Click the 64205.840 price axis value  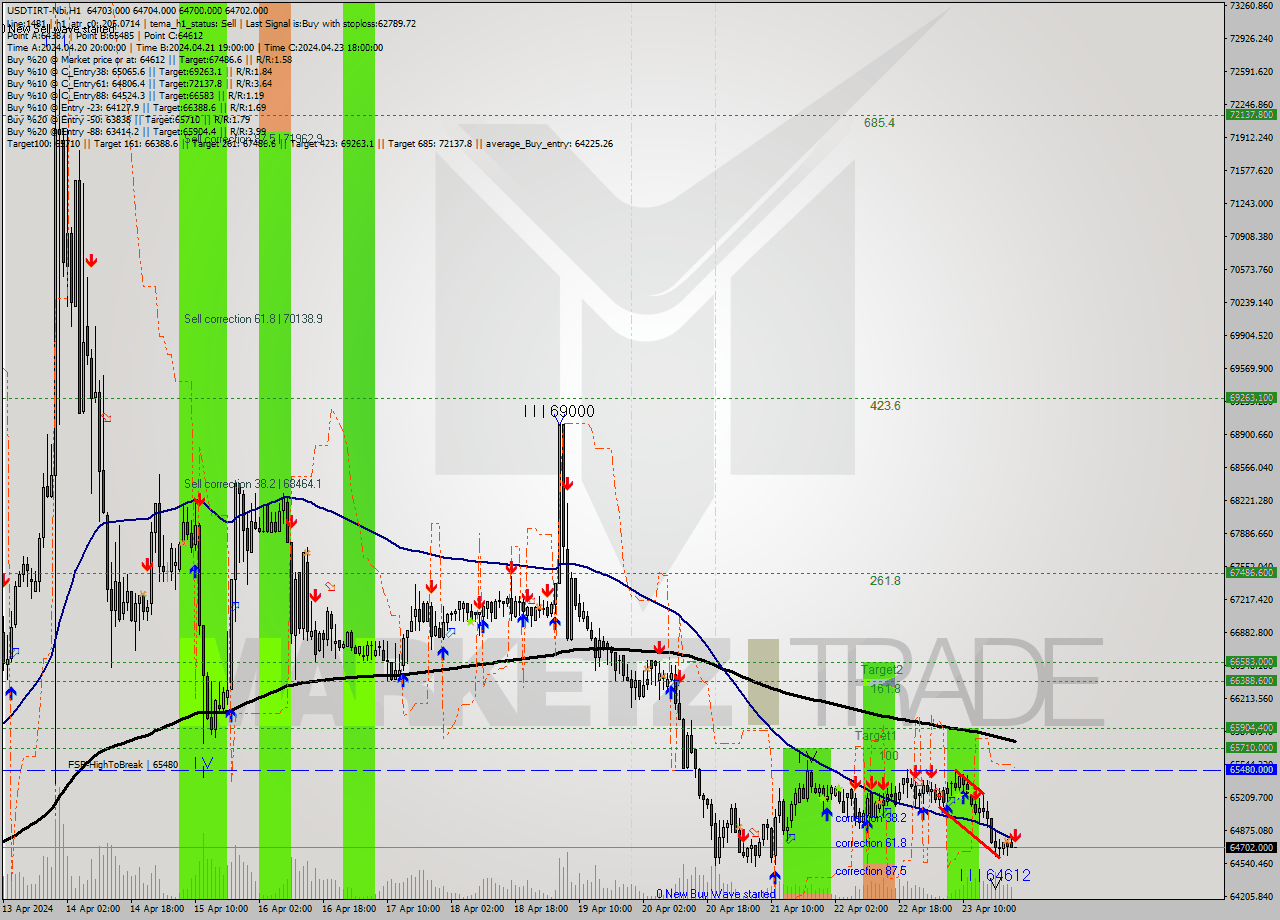click(1251, 897)
